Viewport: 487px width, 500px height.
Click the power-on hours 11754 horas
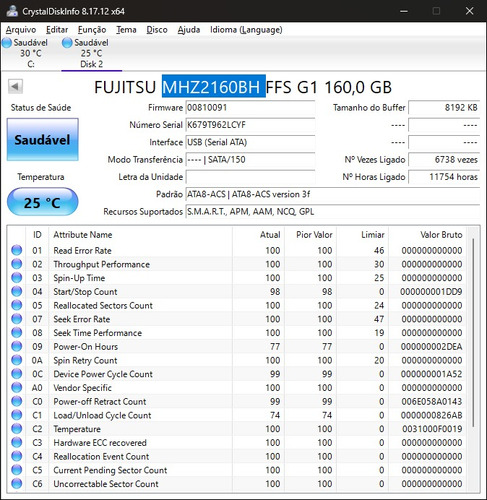tap(444, 177)
